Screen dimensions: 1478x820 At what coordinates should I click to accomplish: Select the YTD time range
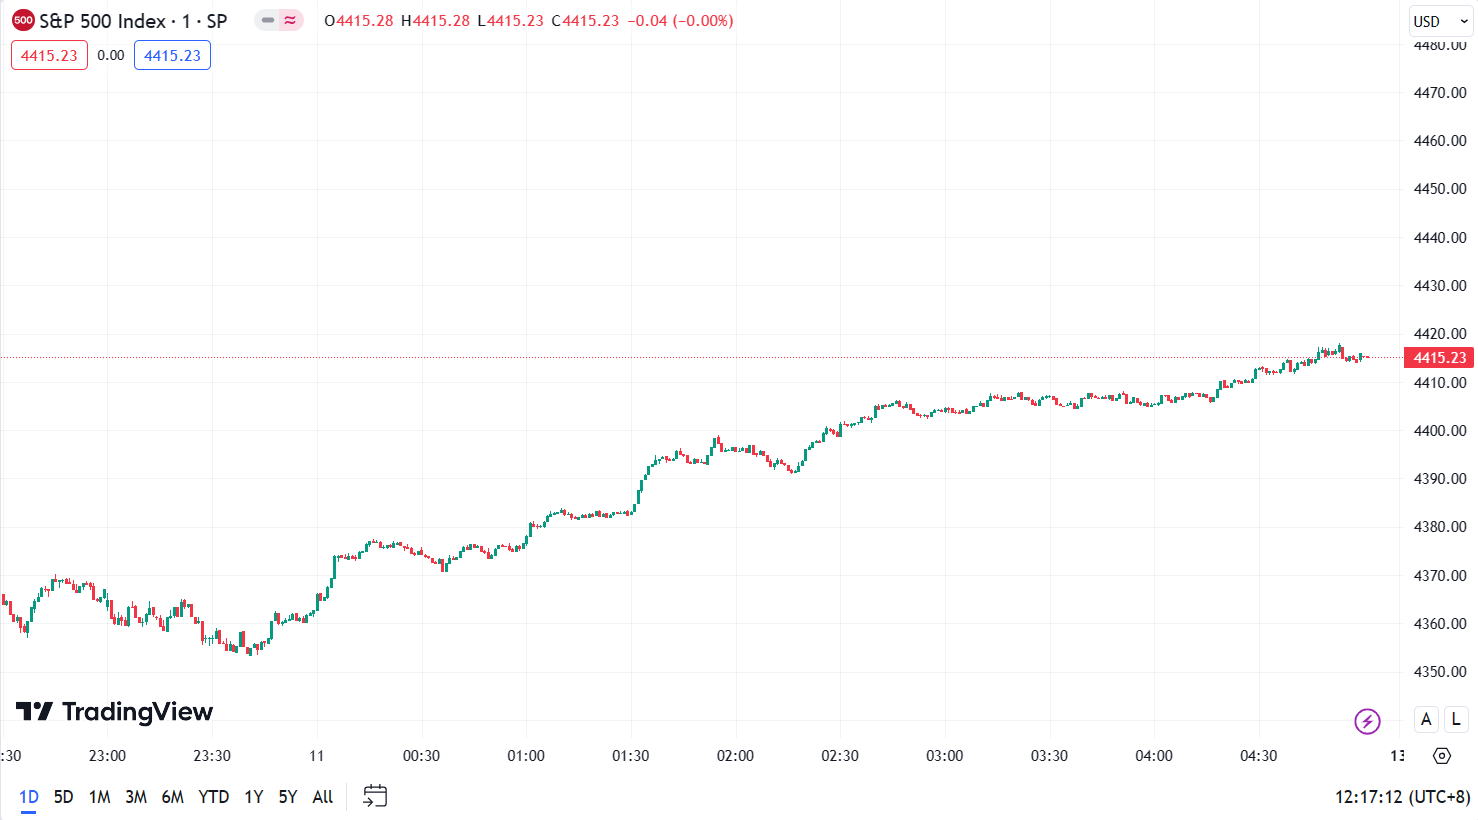[x=213, y=797]
